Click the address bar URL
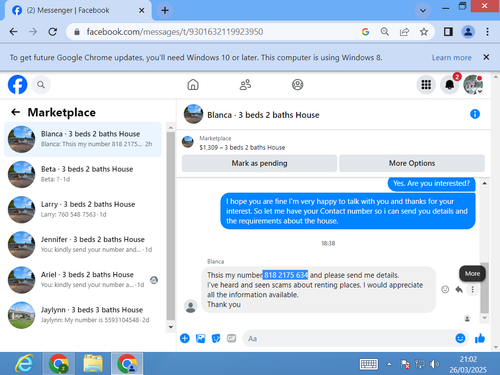This screenshot has height=375, width=500. tap(175, 32)
